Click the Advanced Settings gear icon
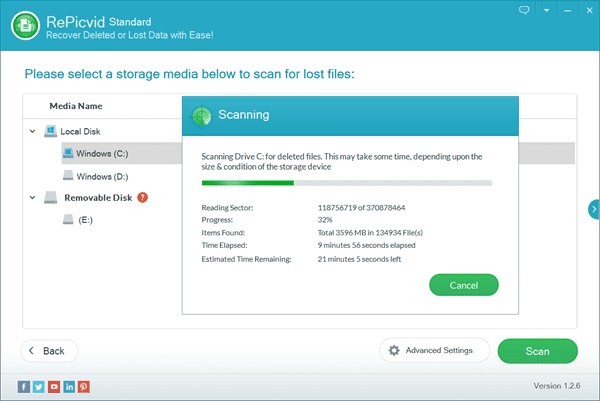Image resolution: width=600 pixels, height=401 pixels. pyautogui.click(x=394, y=350)
